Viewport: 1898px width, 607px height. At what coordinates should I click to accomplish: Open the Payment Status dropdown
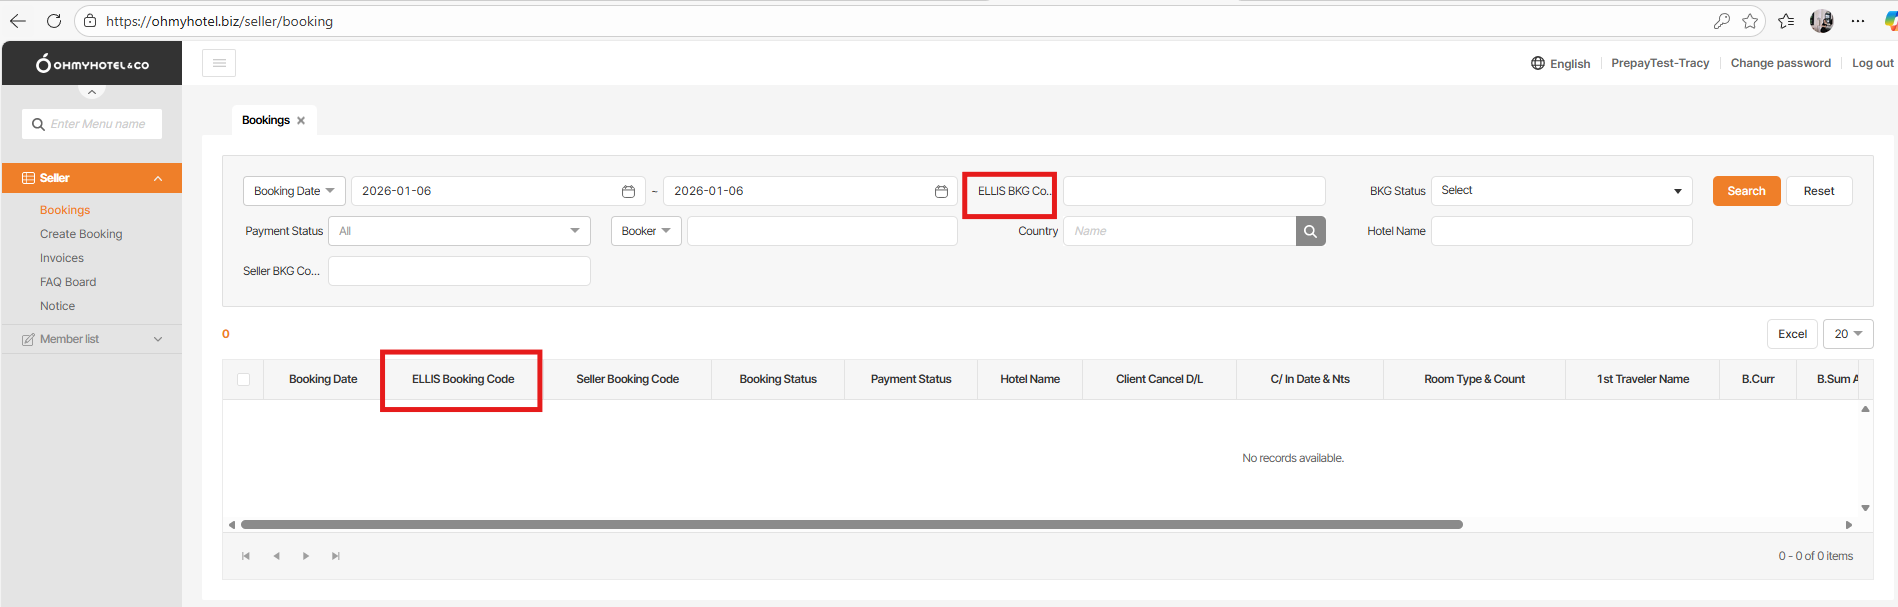click(x=459, y=231)
